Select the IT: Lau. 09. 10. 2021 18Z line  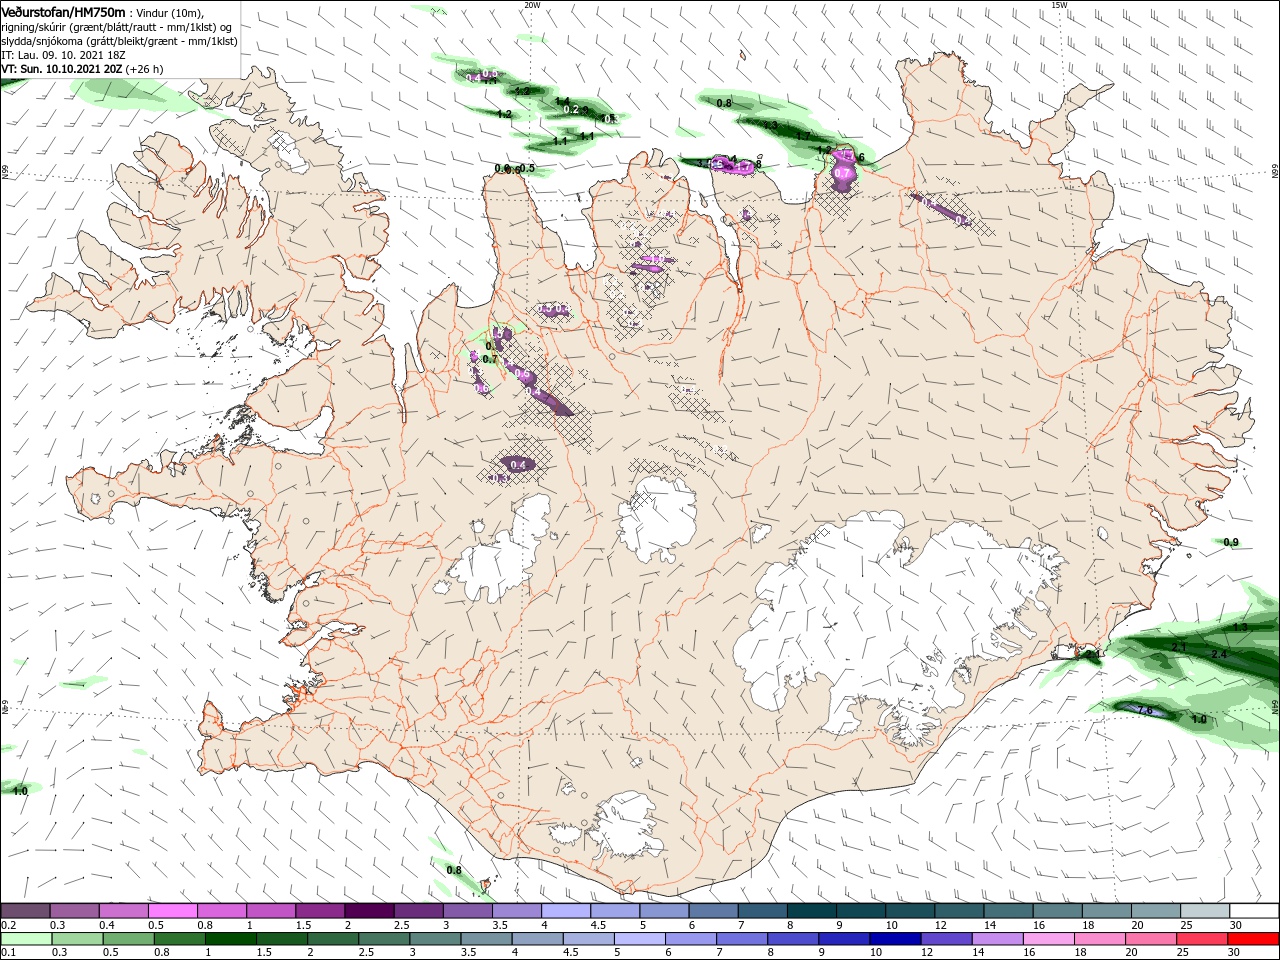(x=63, y=55)
